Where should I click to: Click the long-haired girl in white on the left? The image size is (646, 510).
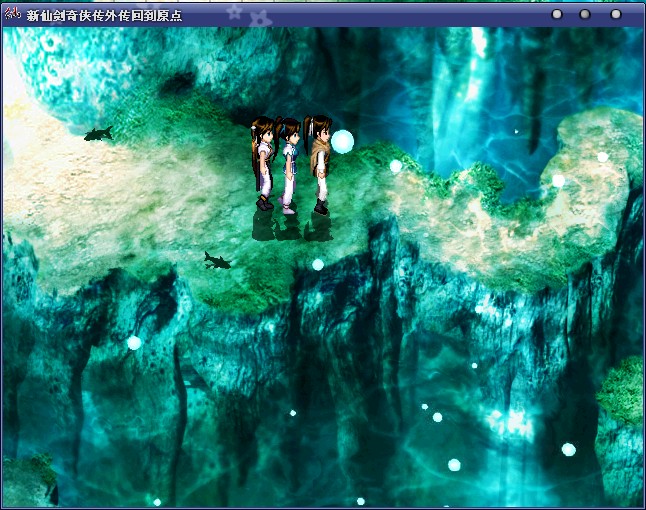coord(263,163)
